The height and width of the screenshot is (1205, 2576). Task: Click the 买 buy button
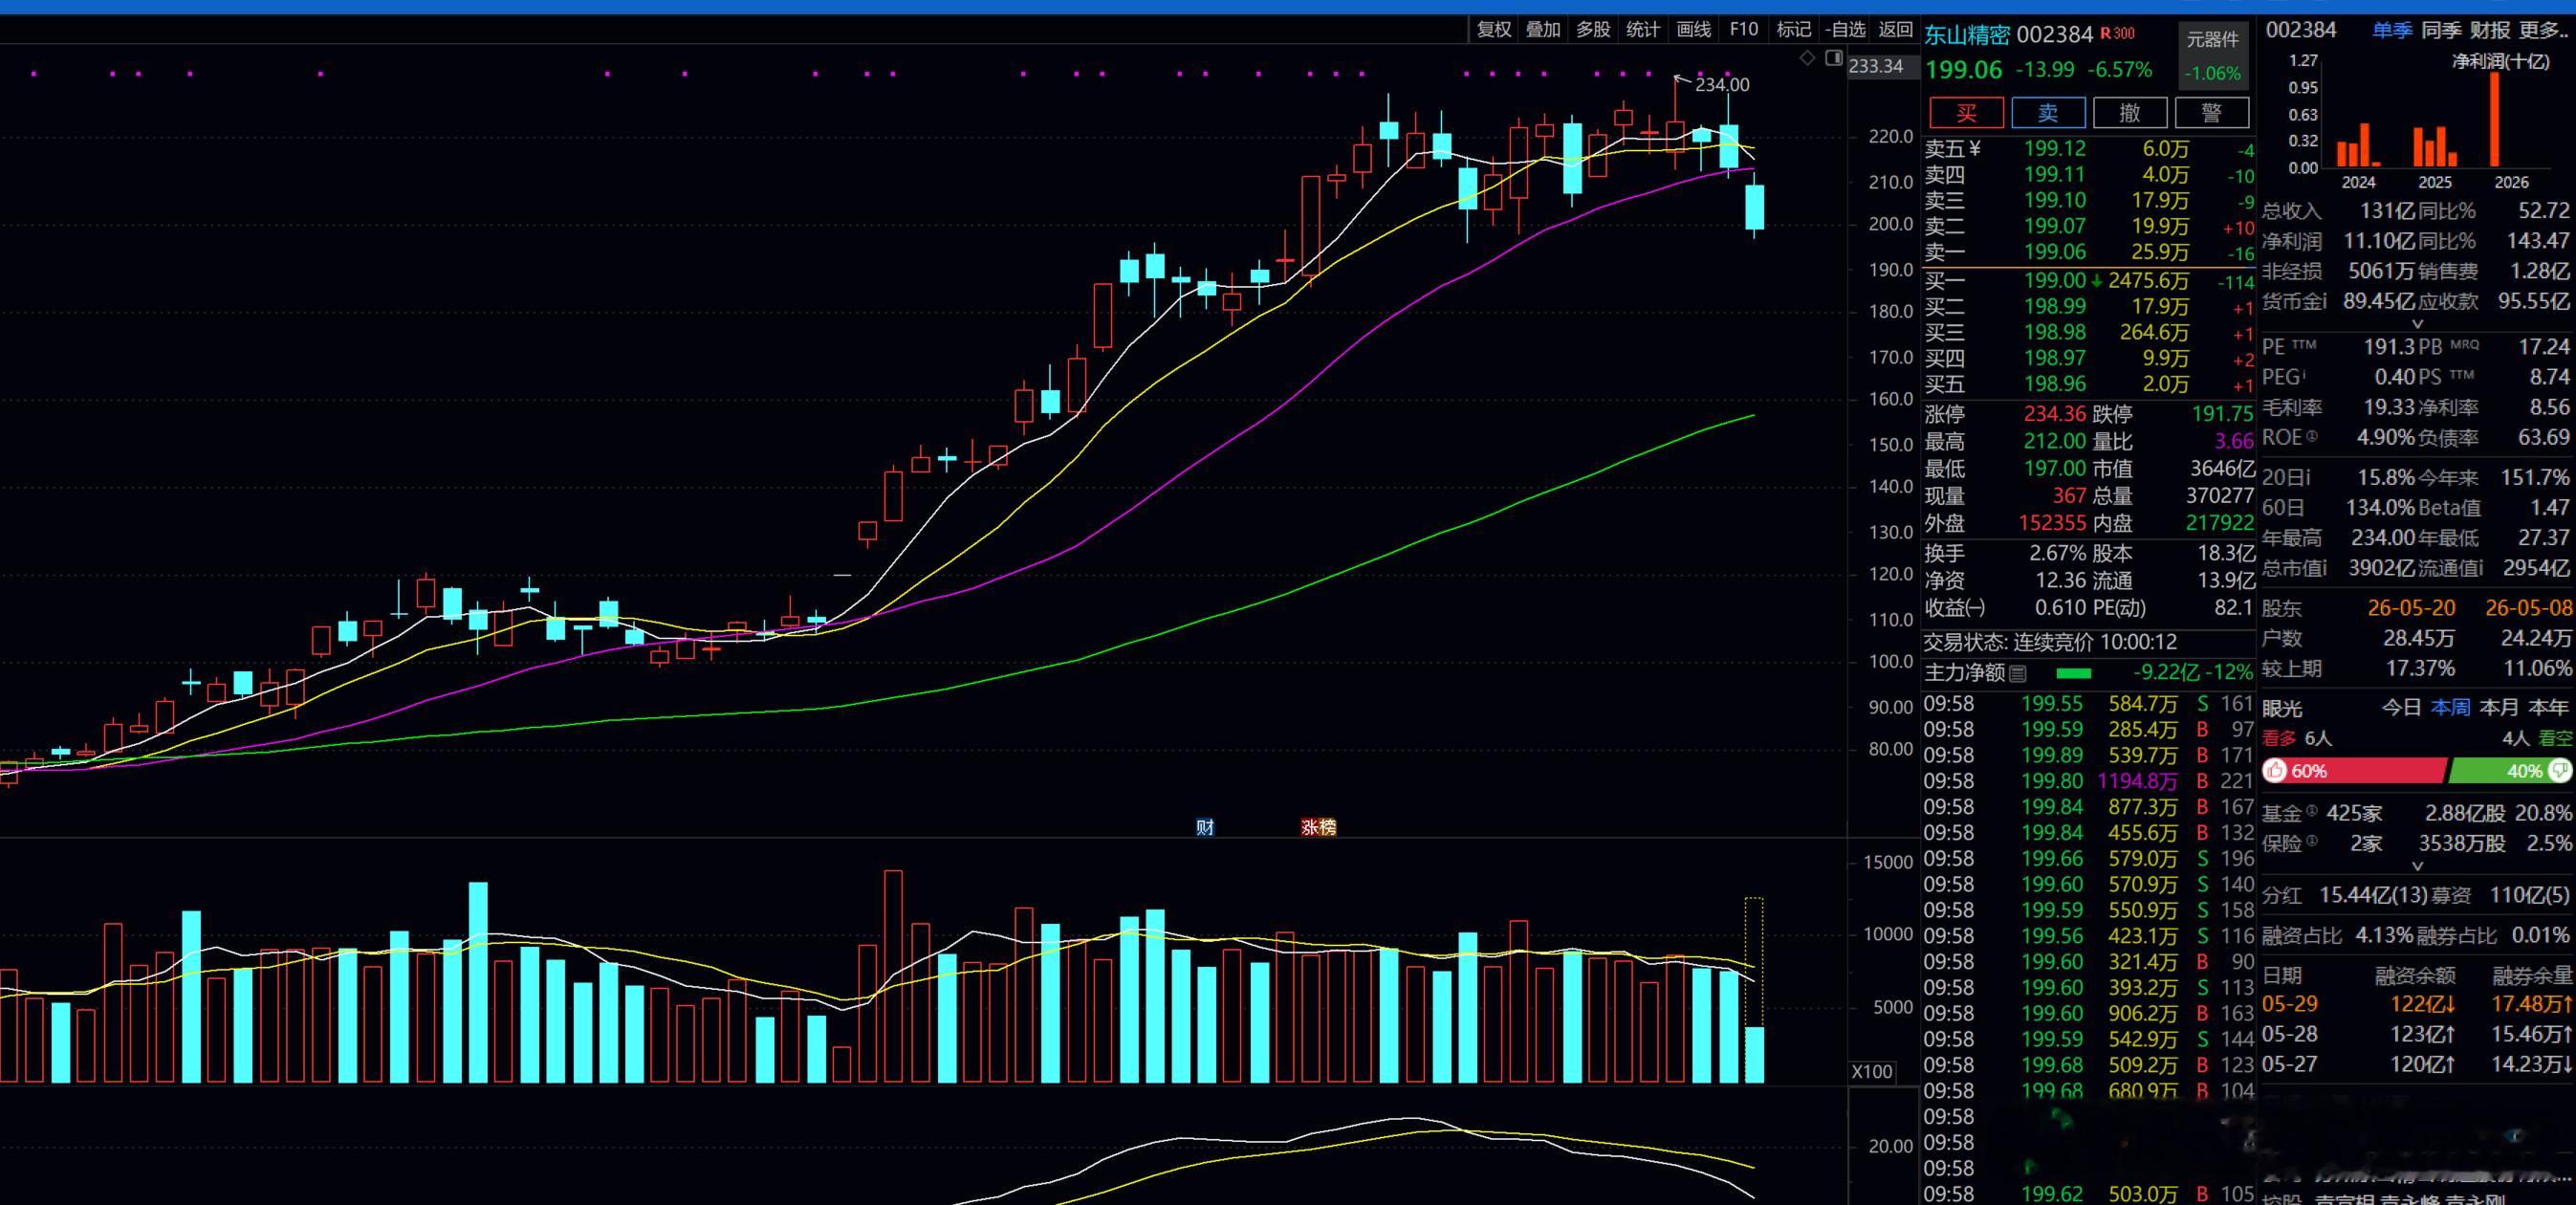pyautogui.click(x=1966, y=113)
